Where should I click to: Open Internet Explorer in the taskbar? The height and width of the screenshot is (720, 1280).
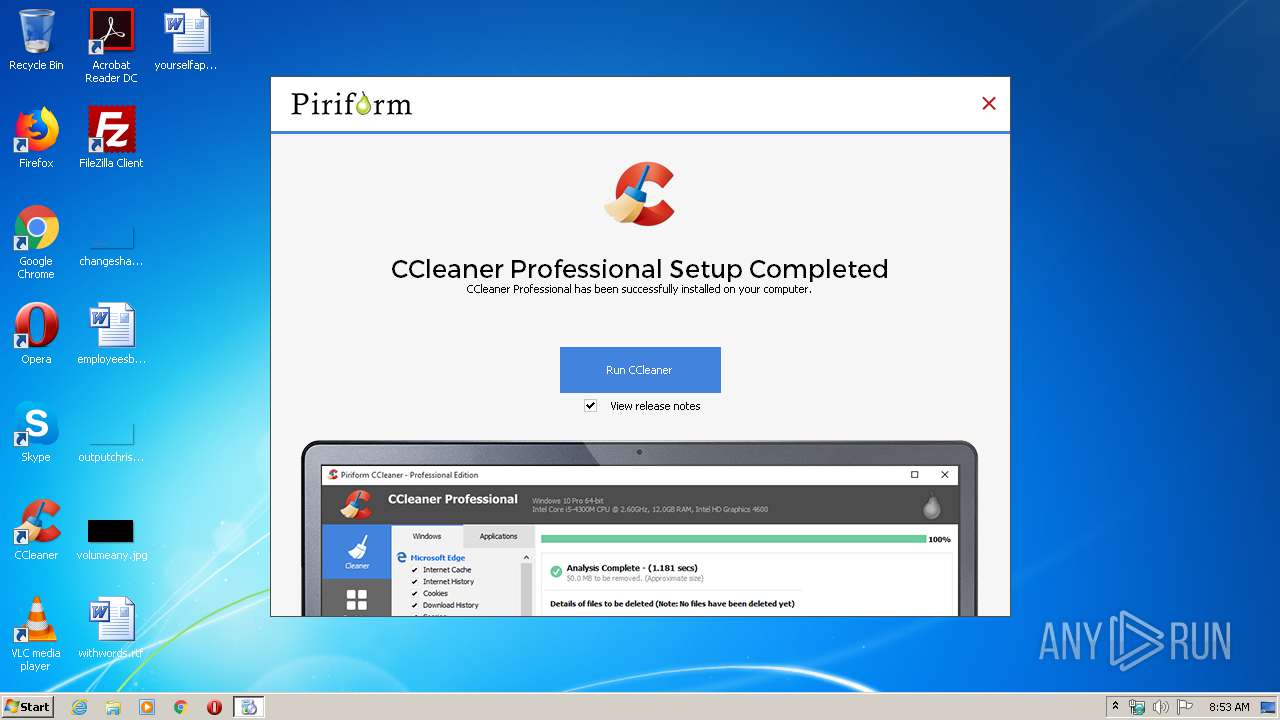coord(79,707)
